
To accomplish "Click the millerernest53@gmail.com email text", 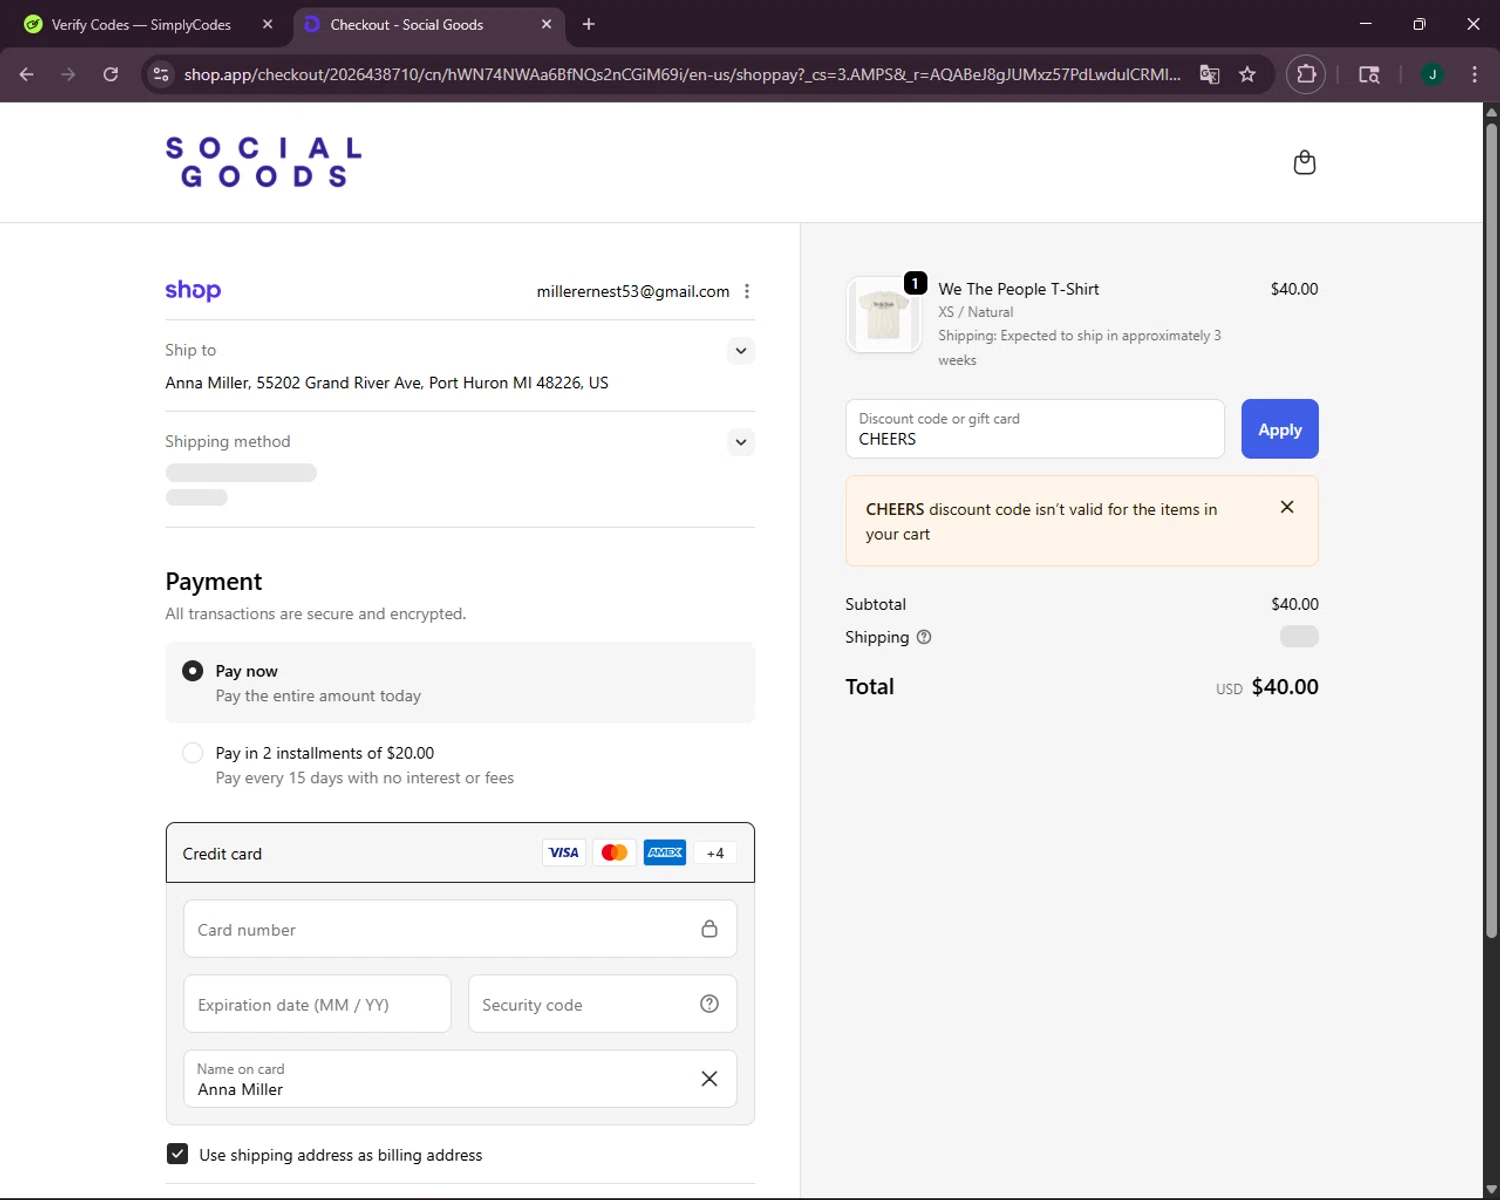I will (x=633, y=291).
